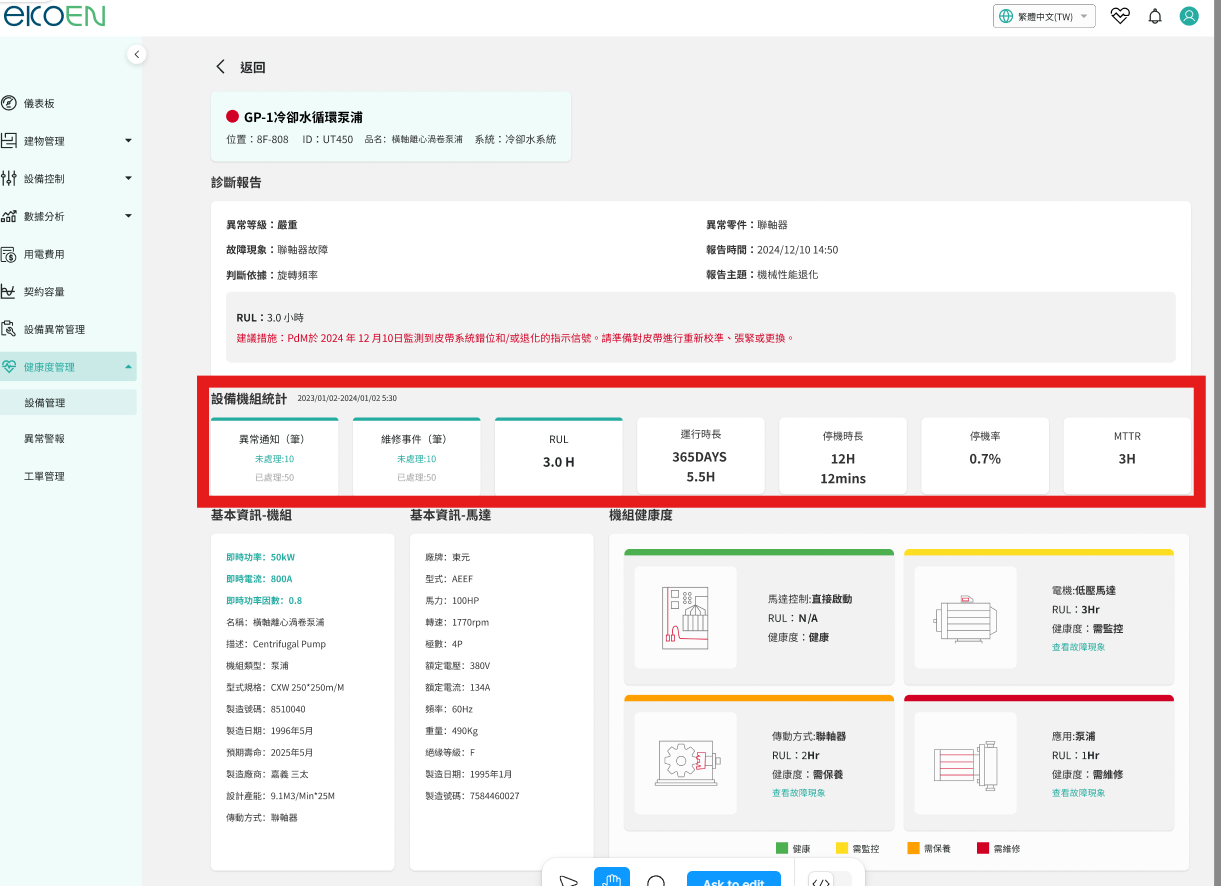Collapse the sidebar with the arrow button
The image size is (1221, 886).
pyautogui.click(x=137, y=55)
